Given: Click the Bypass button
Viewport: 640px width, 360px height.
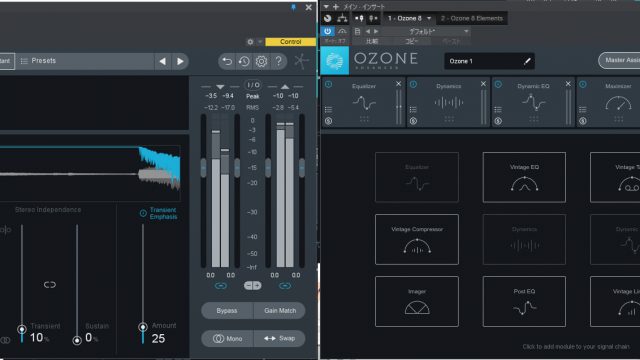Looking at the screenshot, I should click(227, 311).
